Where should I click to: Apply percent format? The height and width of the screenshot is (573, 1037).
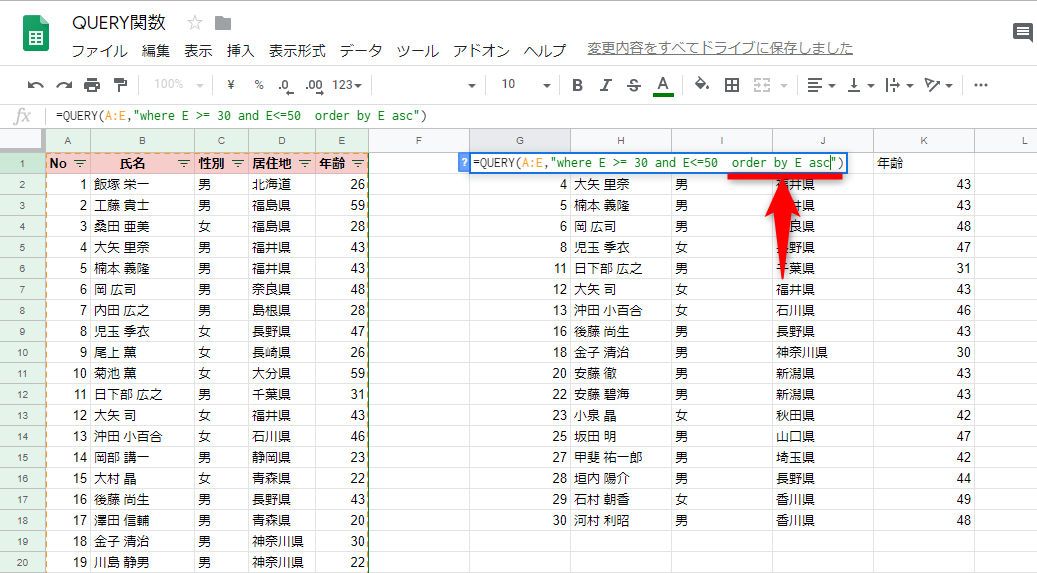(x=259, y=85)
